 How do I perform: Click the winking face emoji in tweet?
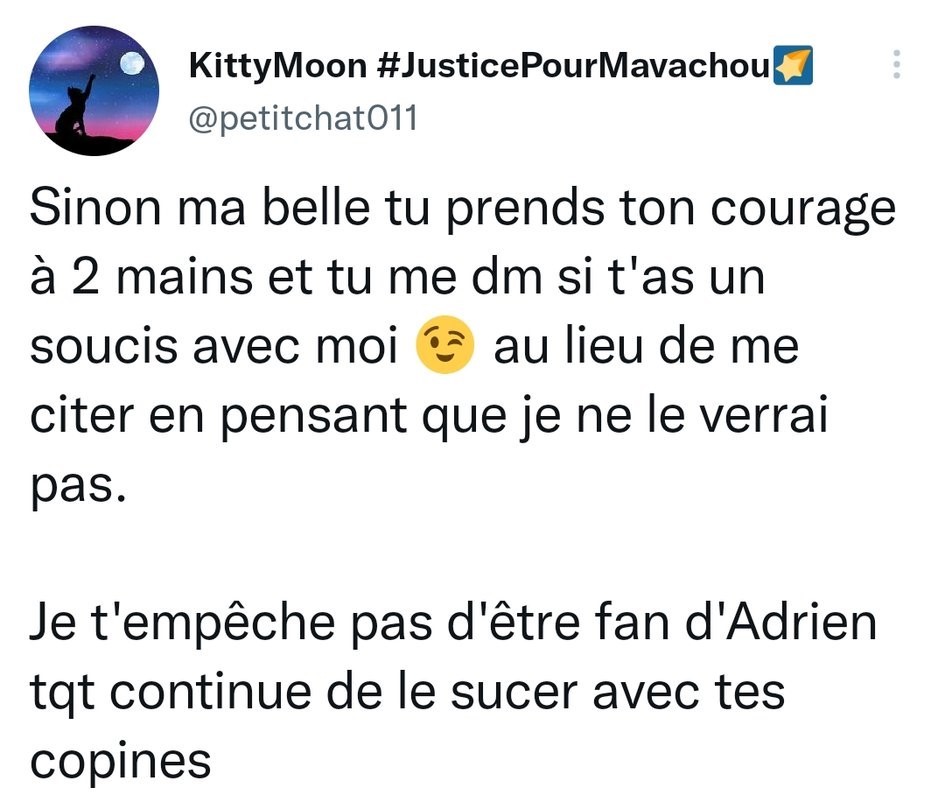pos(445,345)
